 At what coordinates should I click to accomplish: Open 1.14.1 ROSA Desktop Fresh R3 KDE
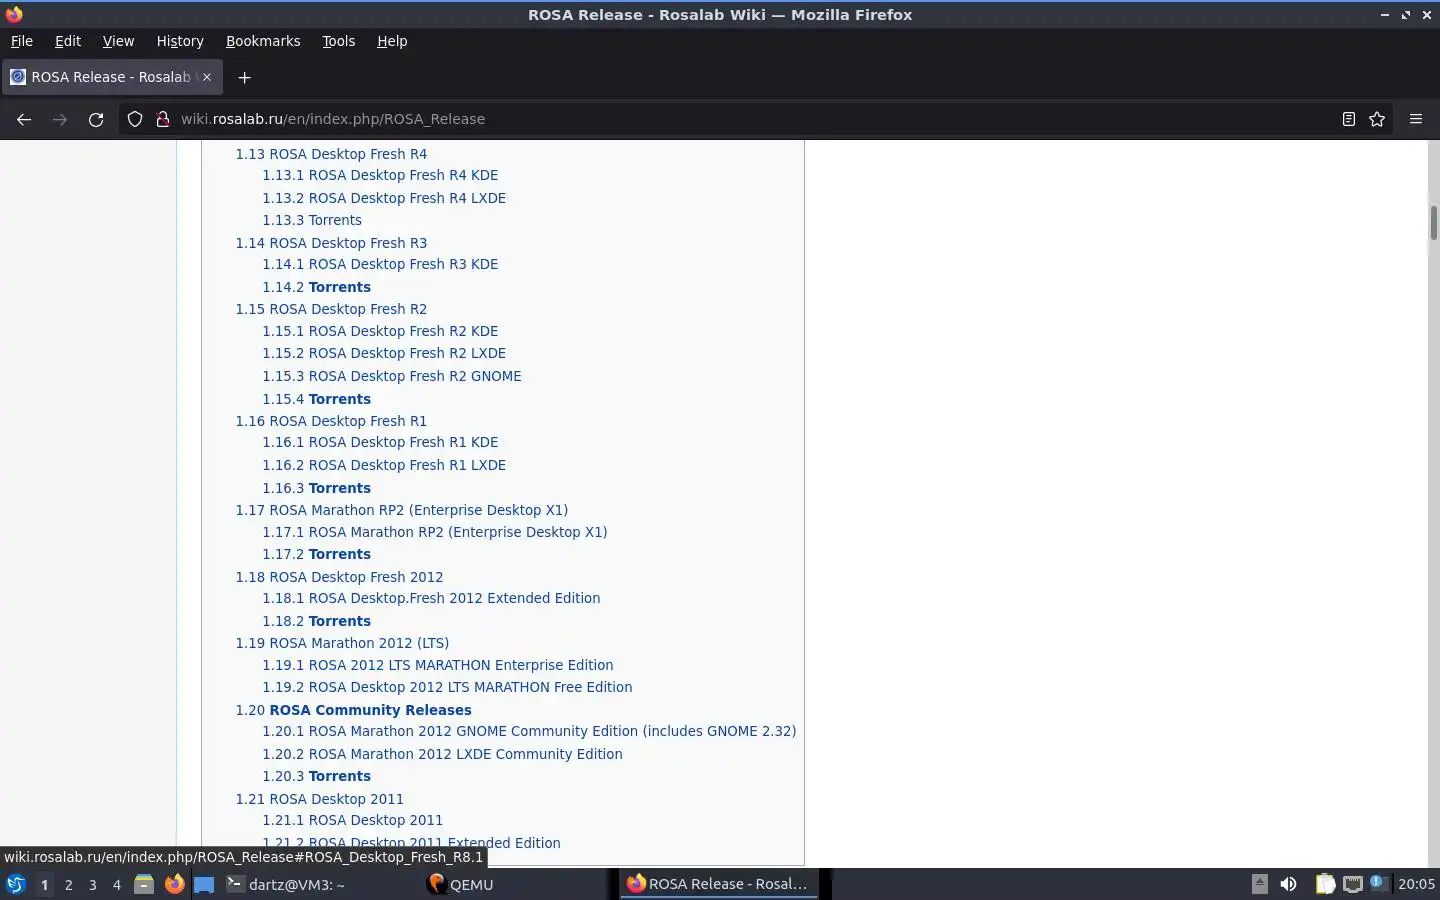[380, 264]
